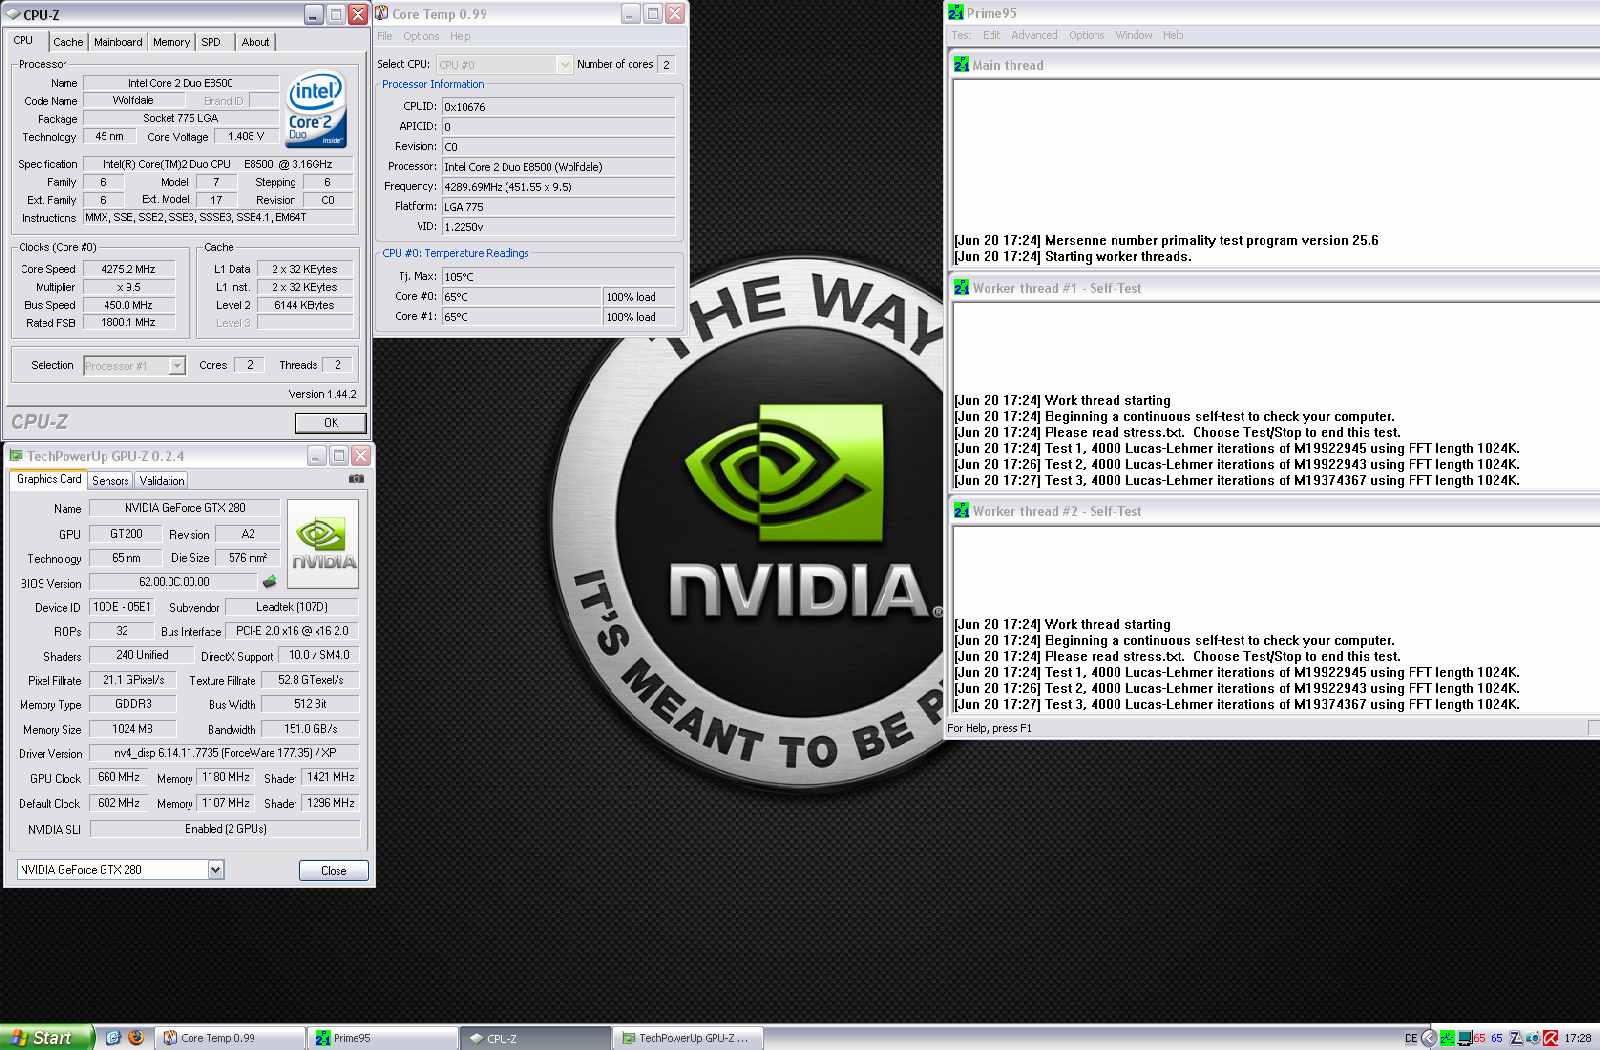Switch to the Cache tab in CPU-Z
1600x1050 pixels.
68,42
